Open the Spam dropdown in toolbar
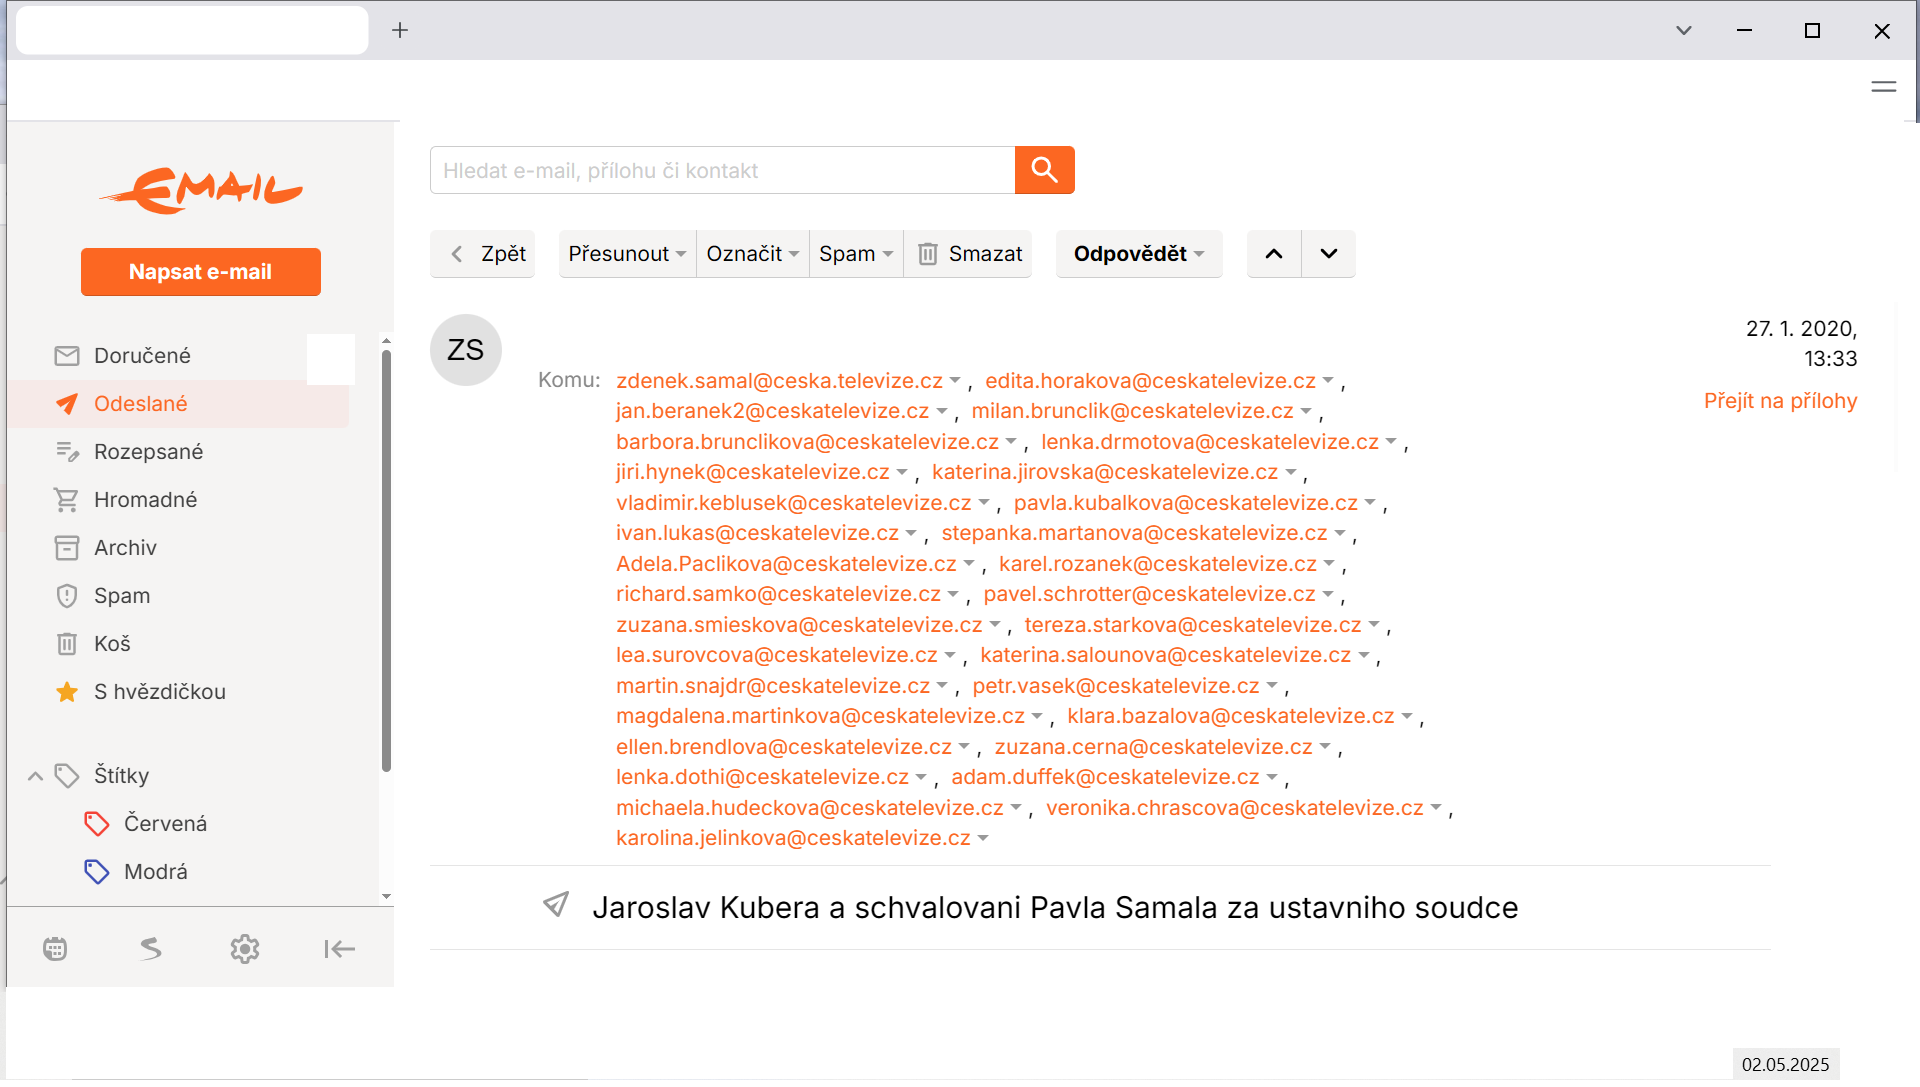The height and width of the screenshot is (1087, 1920). coord(856,254)
